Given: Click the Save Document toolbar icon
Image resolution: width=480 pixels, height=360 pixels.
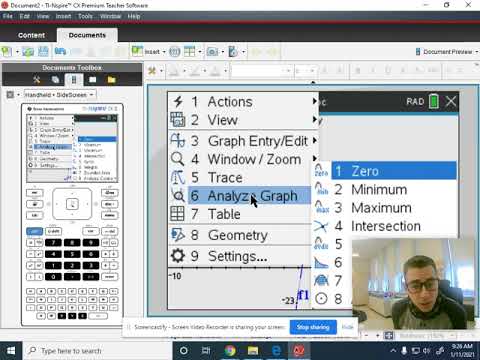Looking at the screenshot, I should pos(43,52).
